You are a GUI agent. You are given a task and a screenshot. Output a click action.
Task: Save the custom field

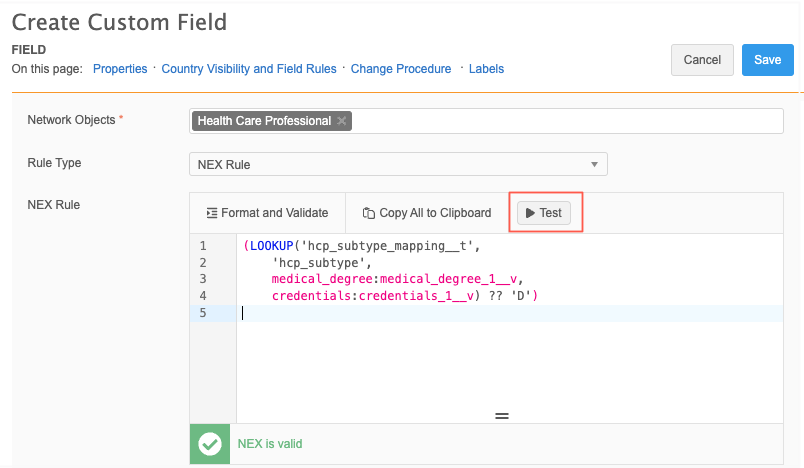[x=767, y=60]
